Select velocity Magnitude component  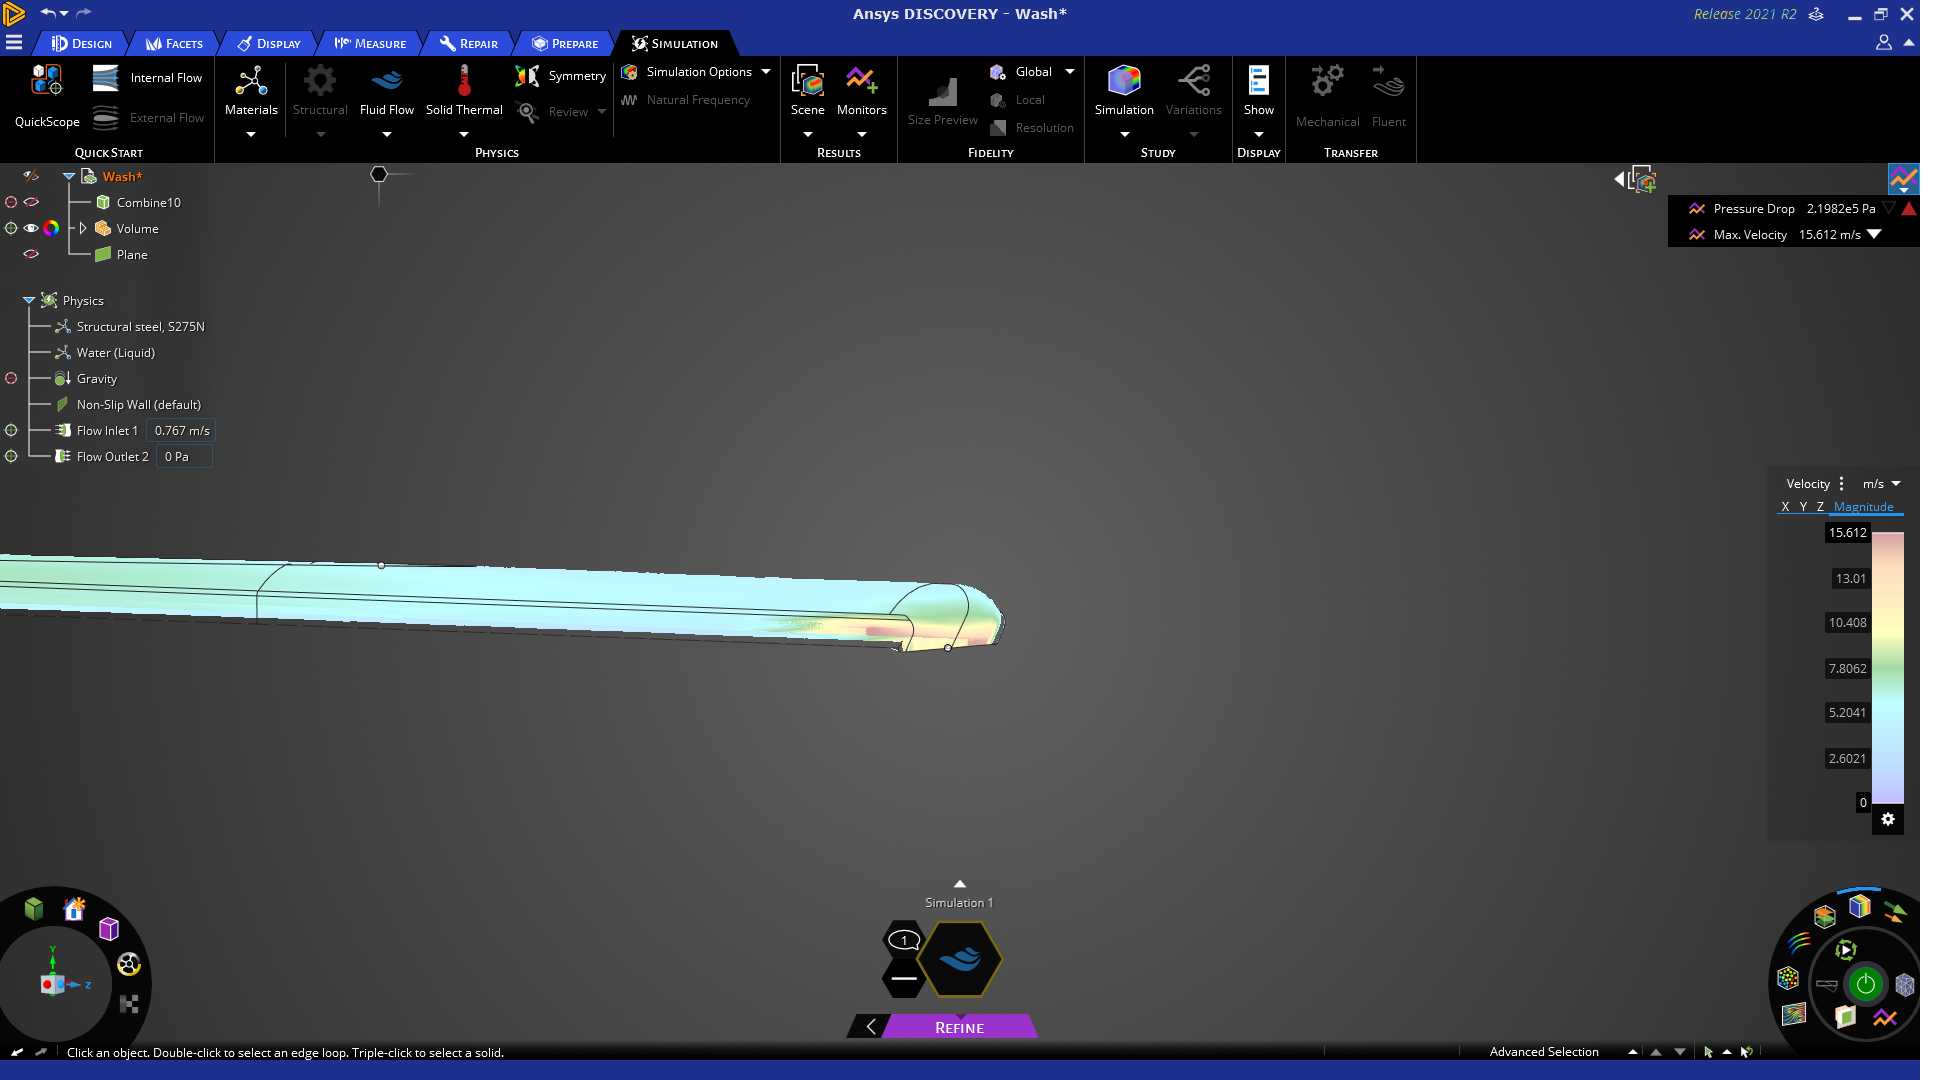click(x=1863, y=507)
